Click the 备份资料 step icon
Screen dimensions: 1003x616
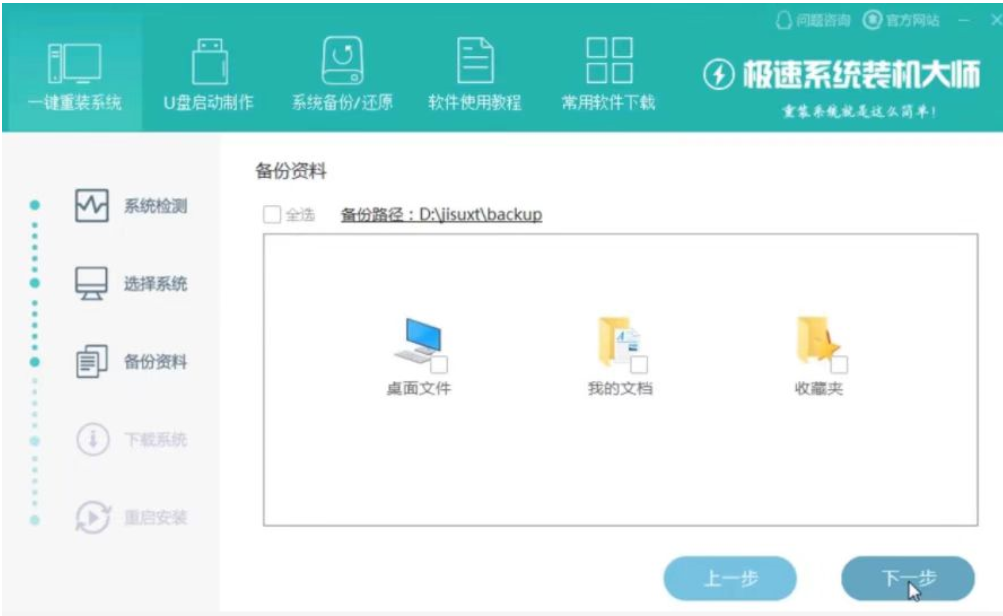(92, 363)
